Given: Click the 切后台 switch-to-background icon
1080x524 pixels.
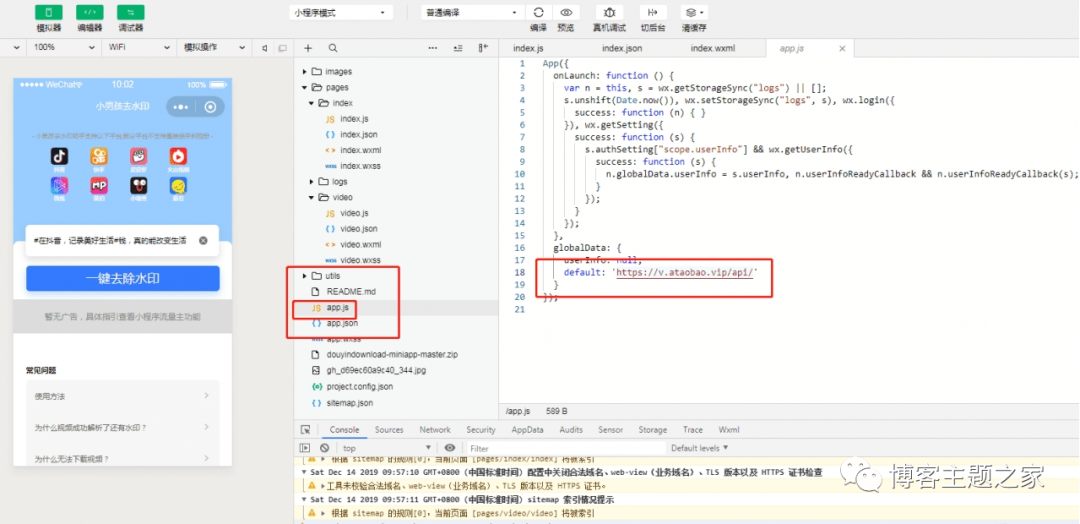Looking at the screenshot, I should pos(653,12).
